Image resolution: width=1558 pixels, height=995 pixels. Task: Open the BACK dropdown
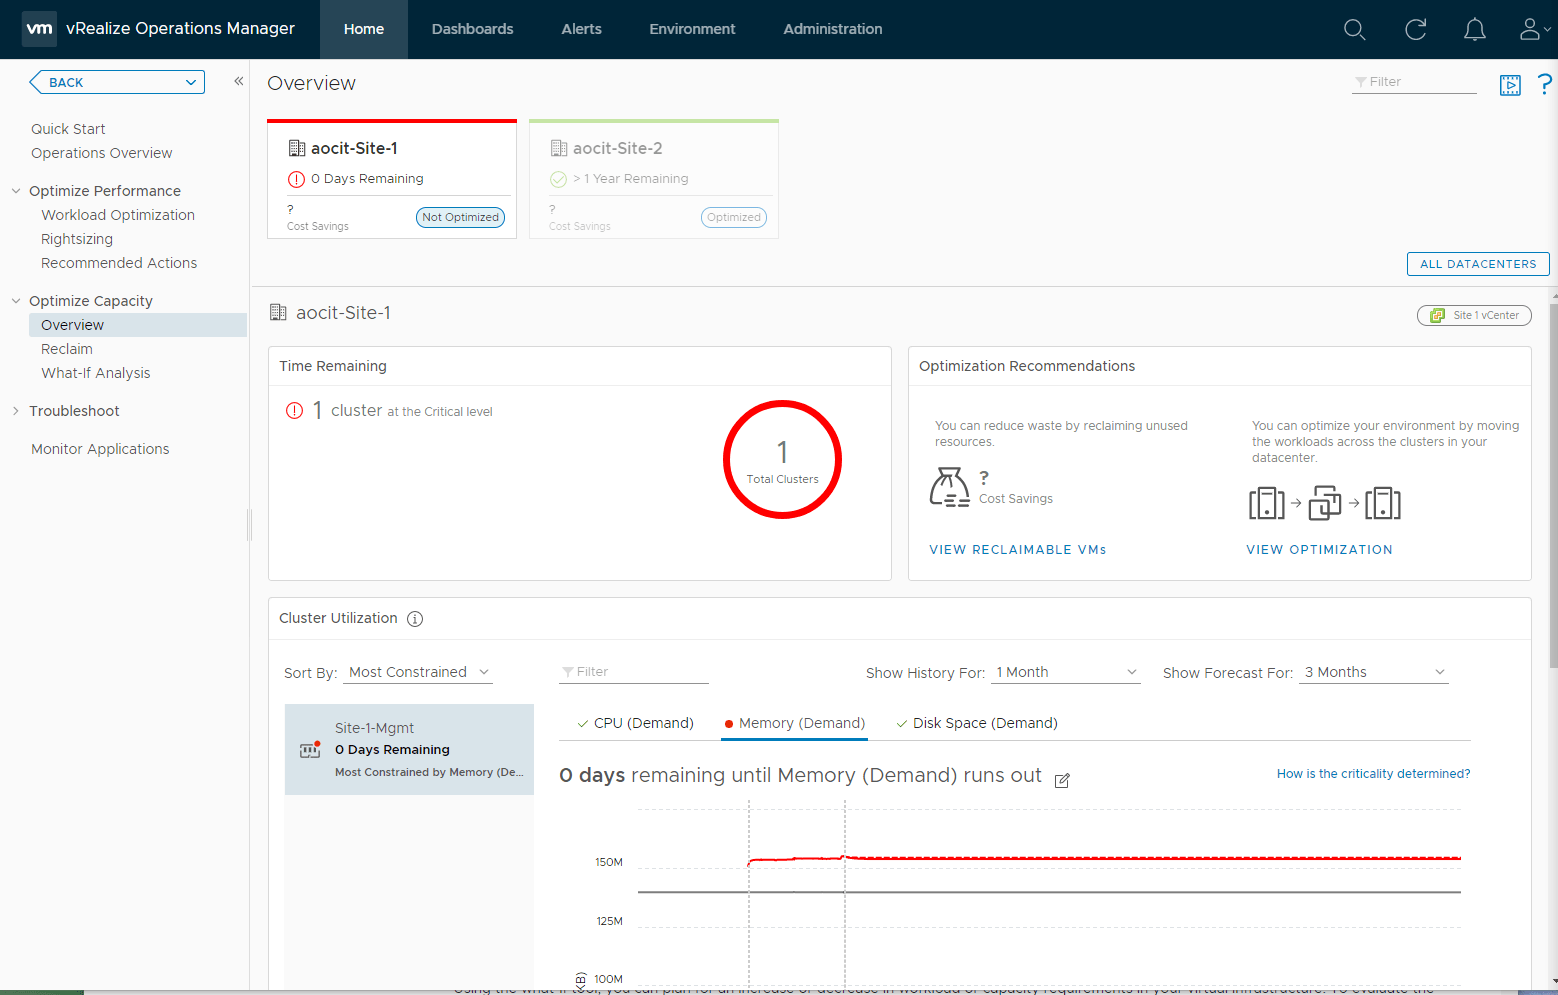pyautogui.click(x=117, y=82)
